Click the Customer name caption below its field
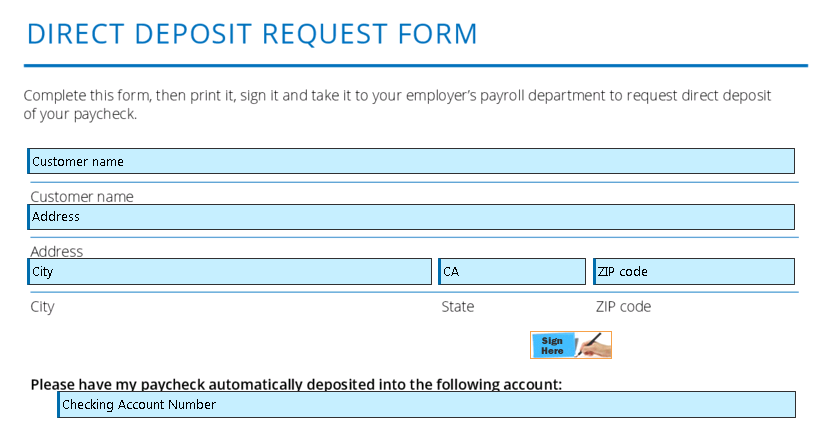 pyautogui.click(x=82, y=197)
